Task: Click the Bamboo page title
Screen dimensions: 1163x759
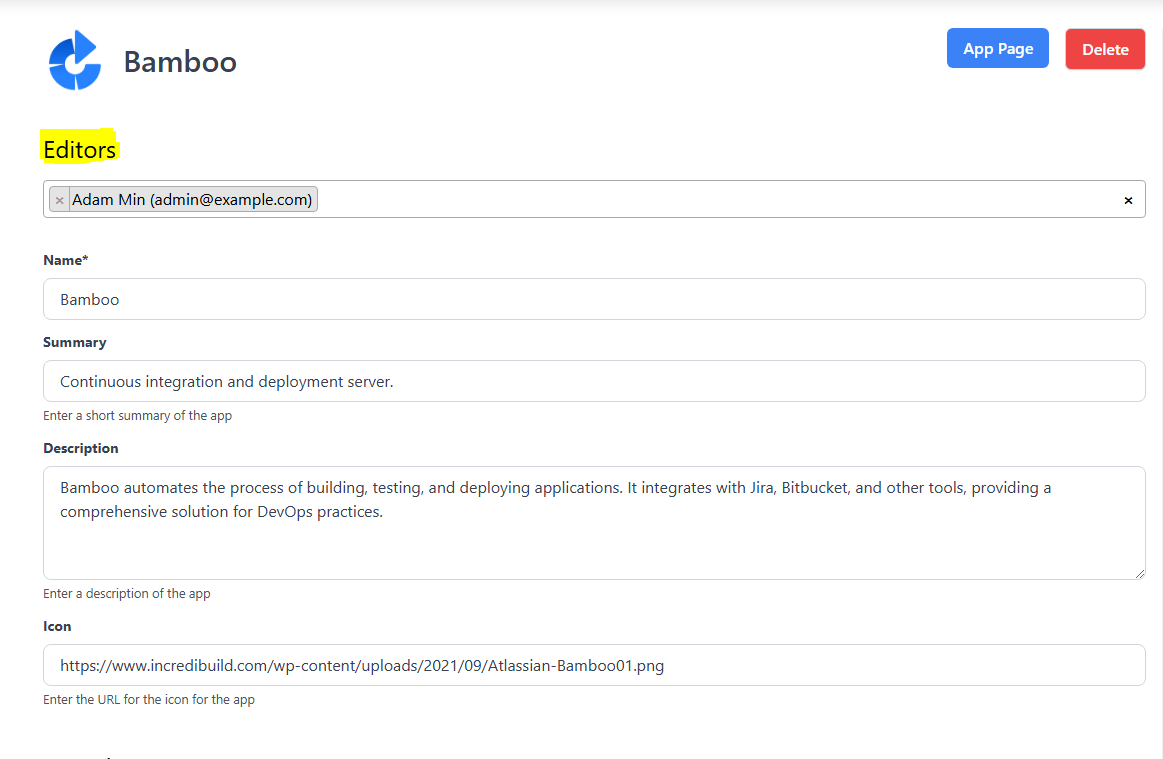Action: [180, 62]
